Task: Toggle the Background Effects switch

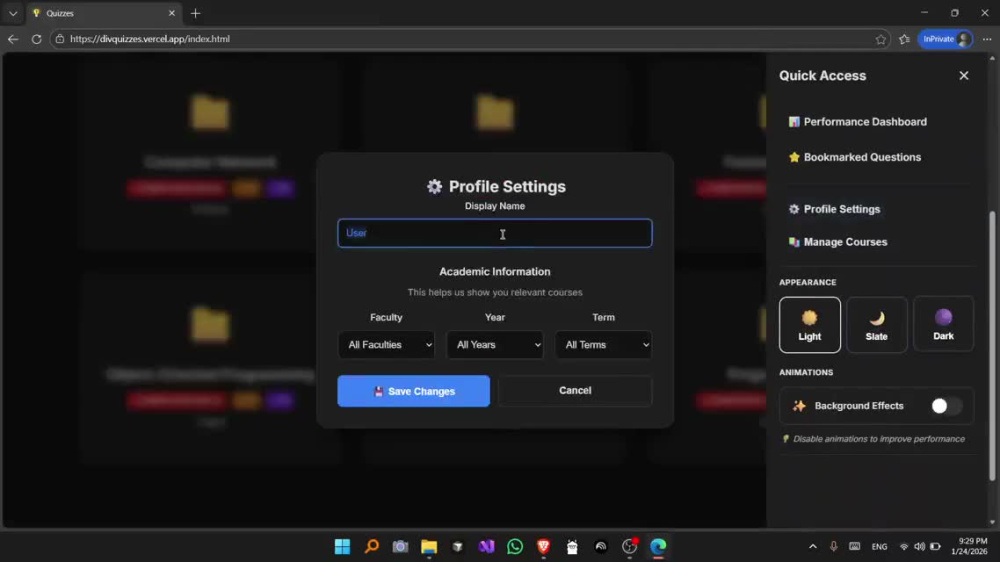Action: [x=946, y=406]
